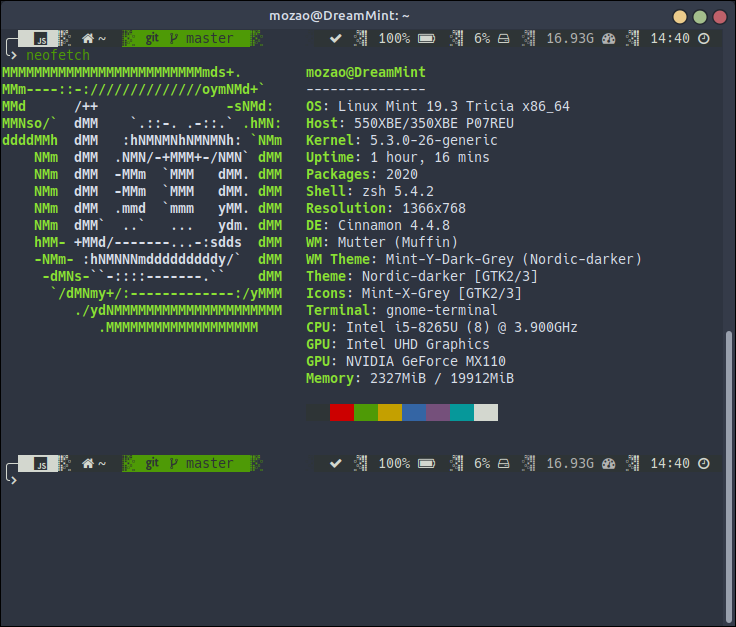736x627 pixels.
Task: Click the WM value Mutter (Muffin)
Action: click(398, 242)
